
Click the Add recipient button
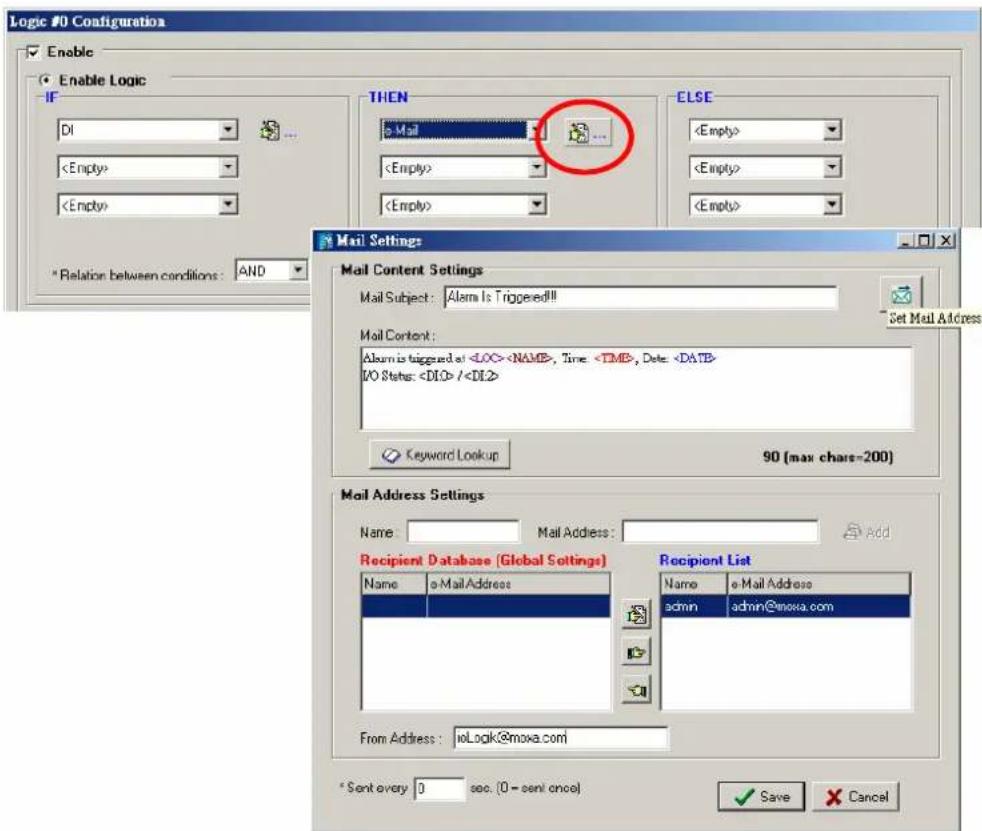tap(867, 532)
